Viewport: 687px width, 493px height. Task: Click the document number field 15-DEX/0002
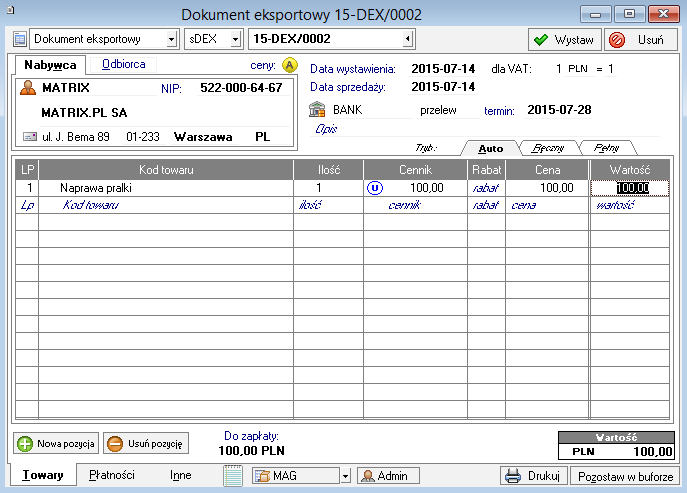[x=324, y=39]
